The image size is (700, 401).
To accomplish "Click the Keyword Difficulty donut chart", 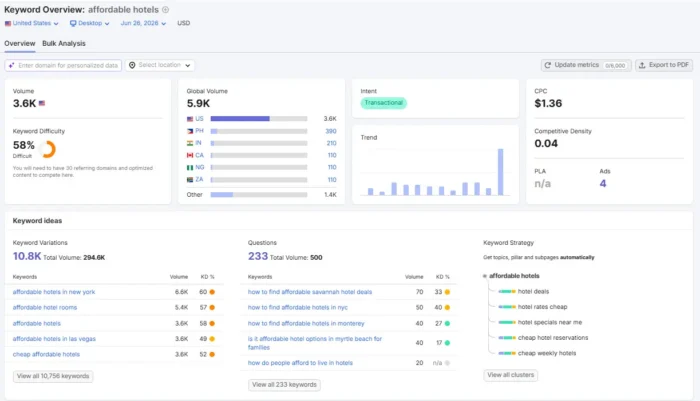I will [48, 149].
